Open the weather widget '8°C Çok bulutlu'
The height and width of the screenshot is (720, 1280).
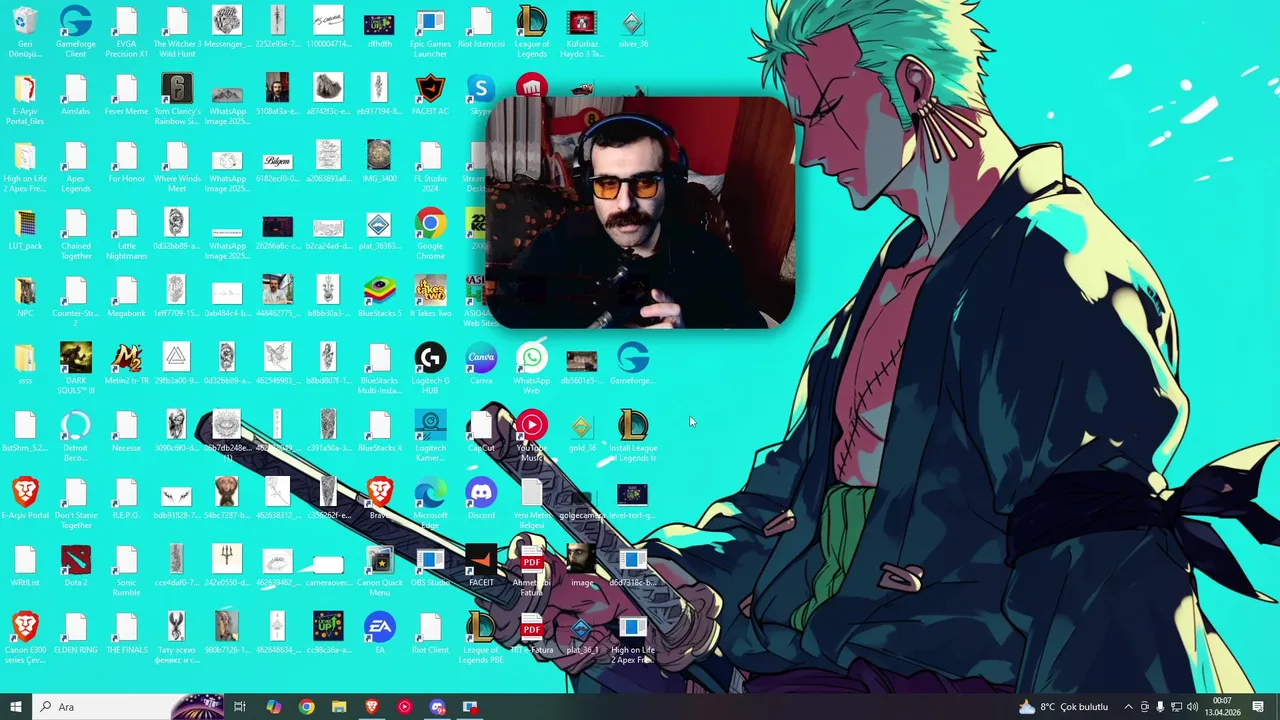[x=1063, y=707]
